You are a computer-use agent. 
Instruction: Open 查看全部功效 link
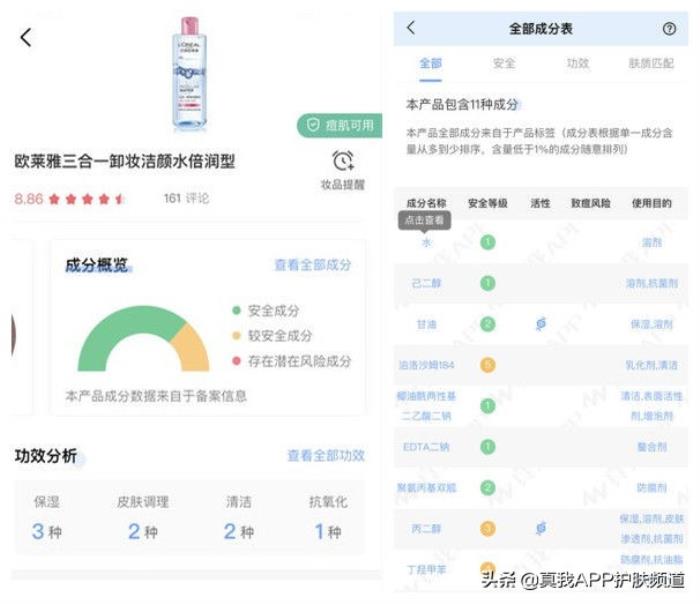tap(326, 455)
